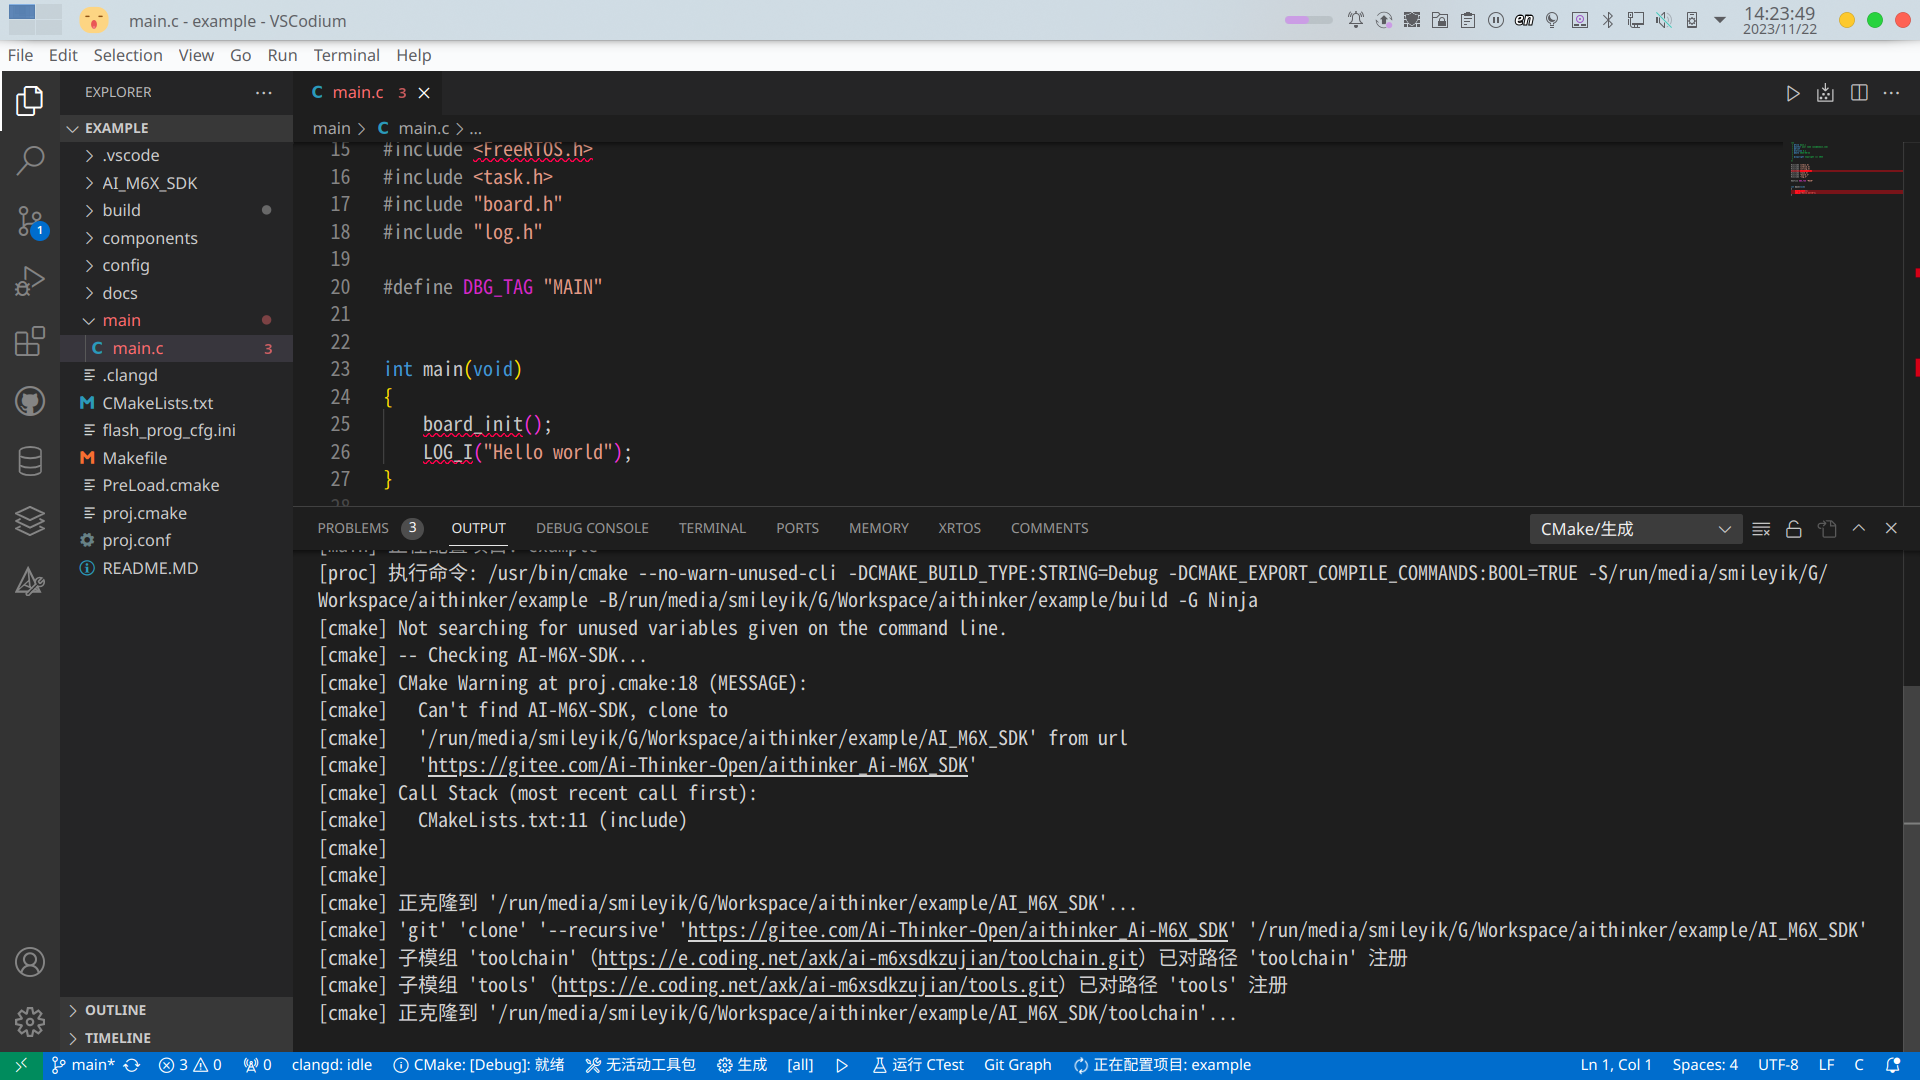Open Explorer Views and More Actions ellipsis

point(264,92)
